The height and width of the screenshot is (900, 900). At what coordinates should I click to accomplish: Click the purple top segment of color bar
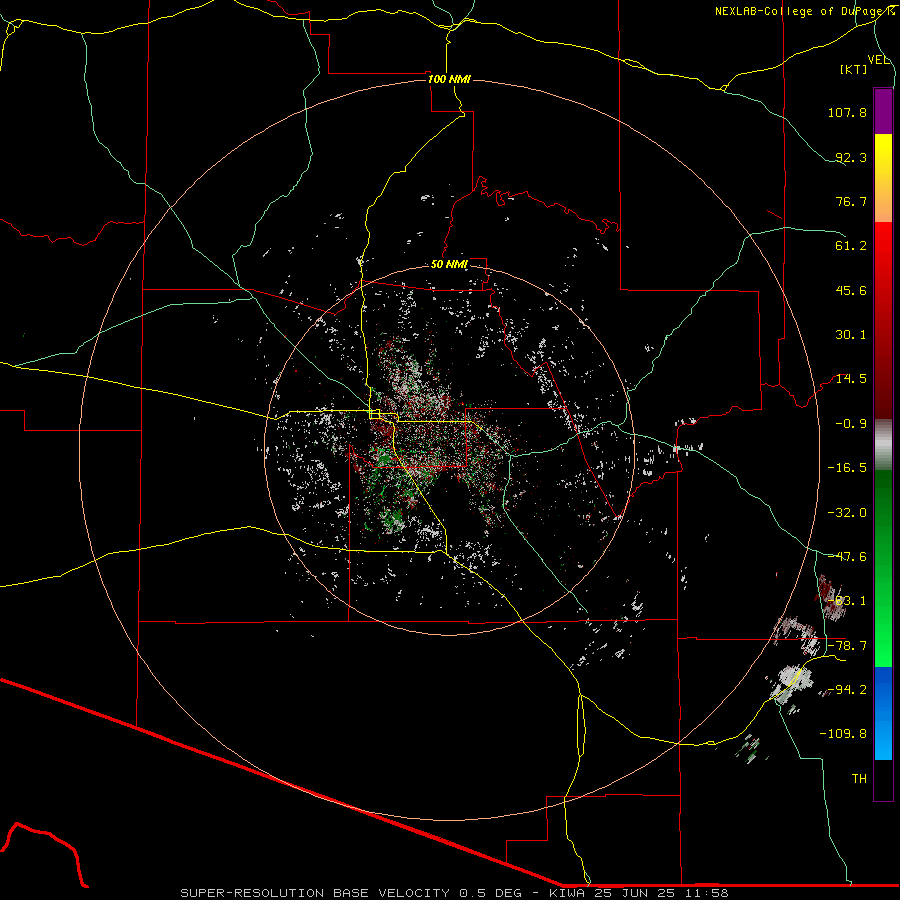point(883,111)
